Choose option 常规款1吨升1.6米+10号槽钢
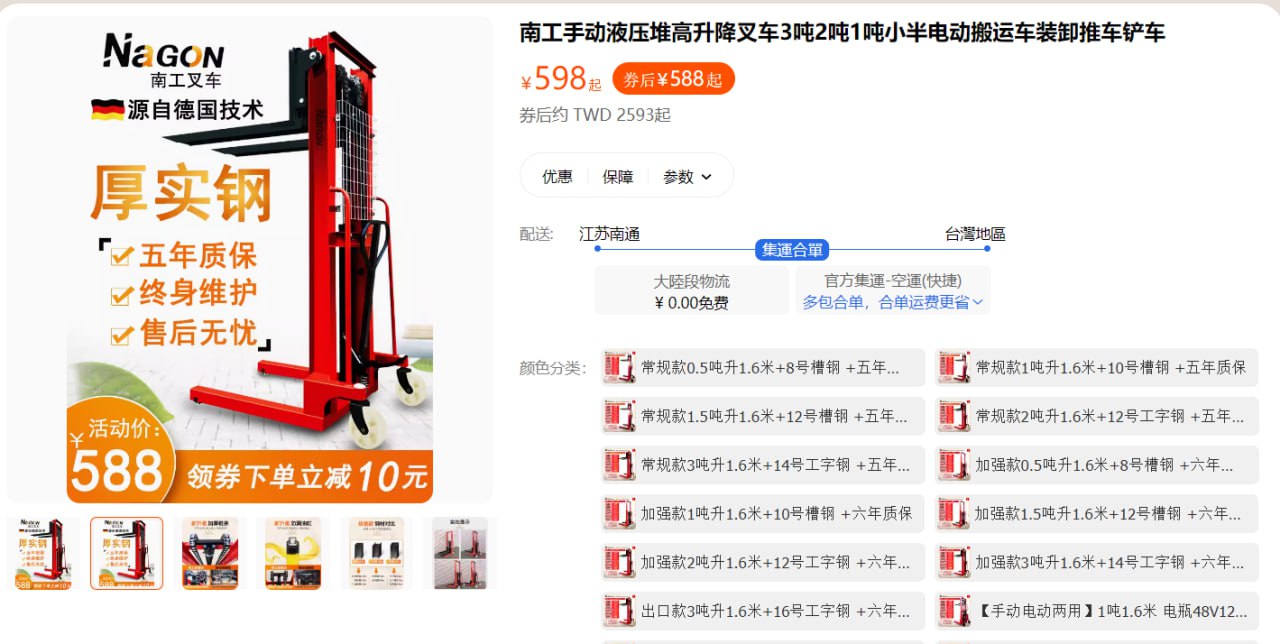 tap(1097, 367)
